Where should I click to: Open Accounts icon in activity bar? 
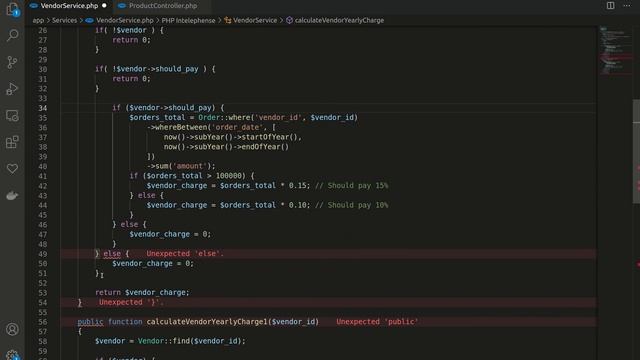point(12,329)
